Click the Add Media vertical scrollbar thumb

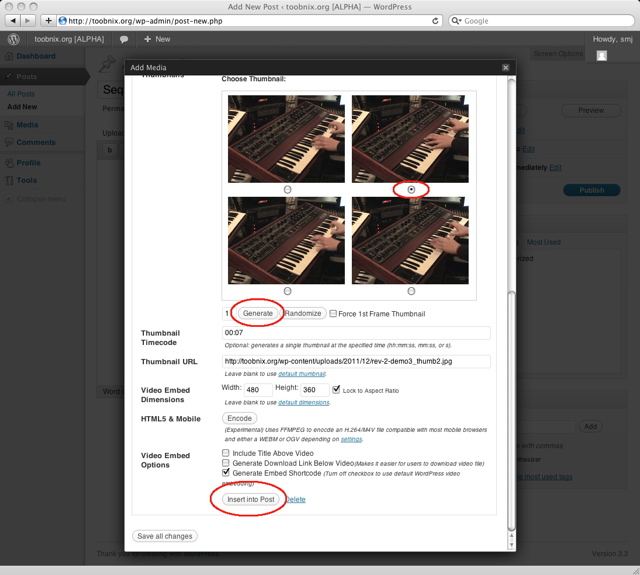point(511,410)
